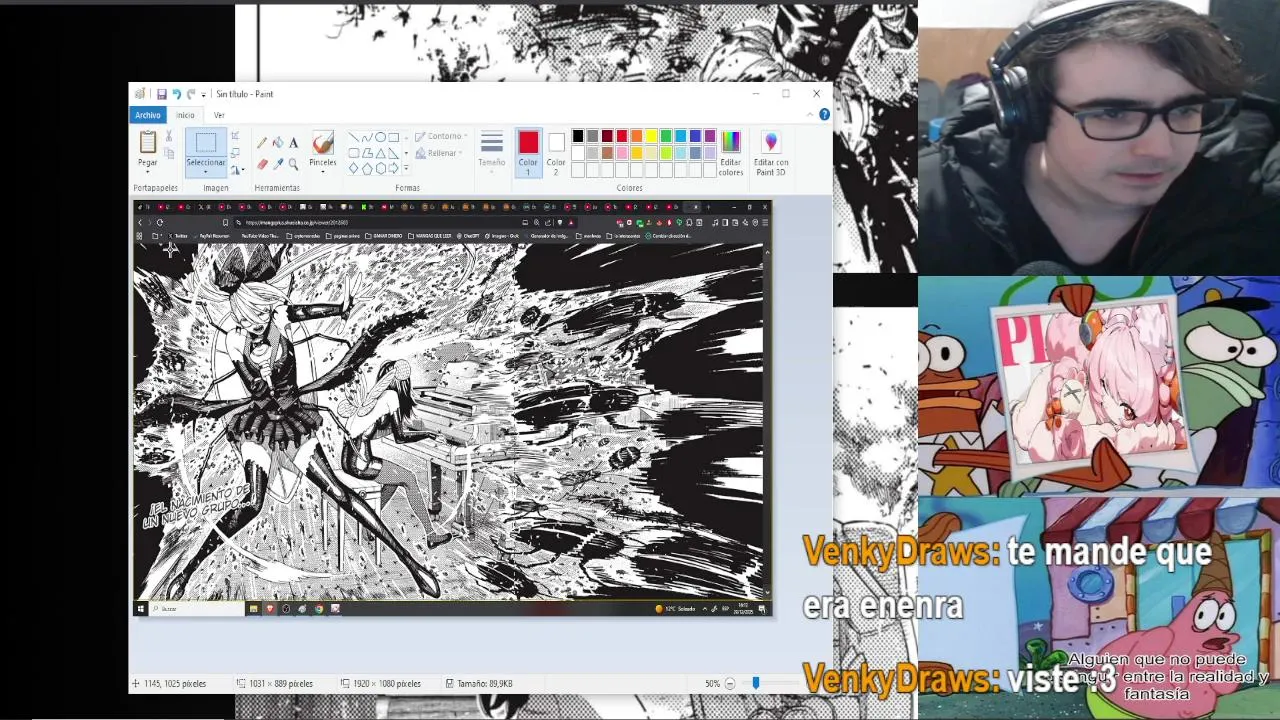Select the Text tool
1280x720 pixels.
click(x=294, y=143)
